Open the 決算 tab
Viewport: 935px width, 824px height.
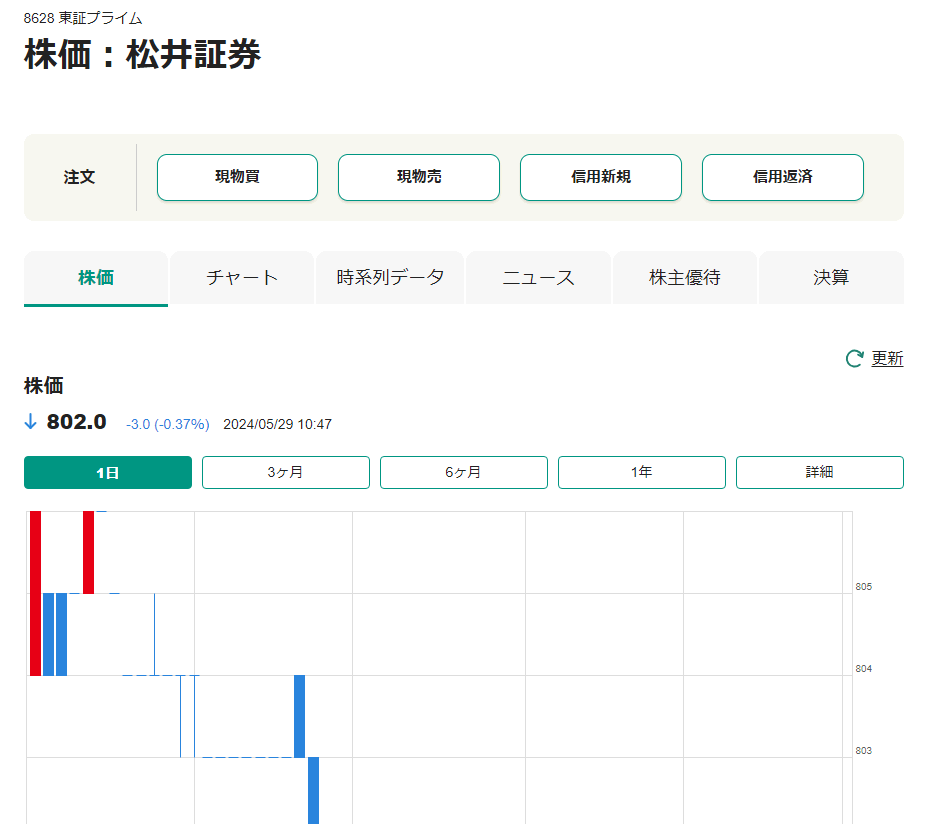pos(831,278)
